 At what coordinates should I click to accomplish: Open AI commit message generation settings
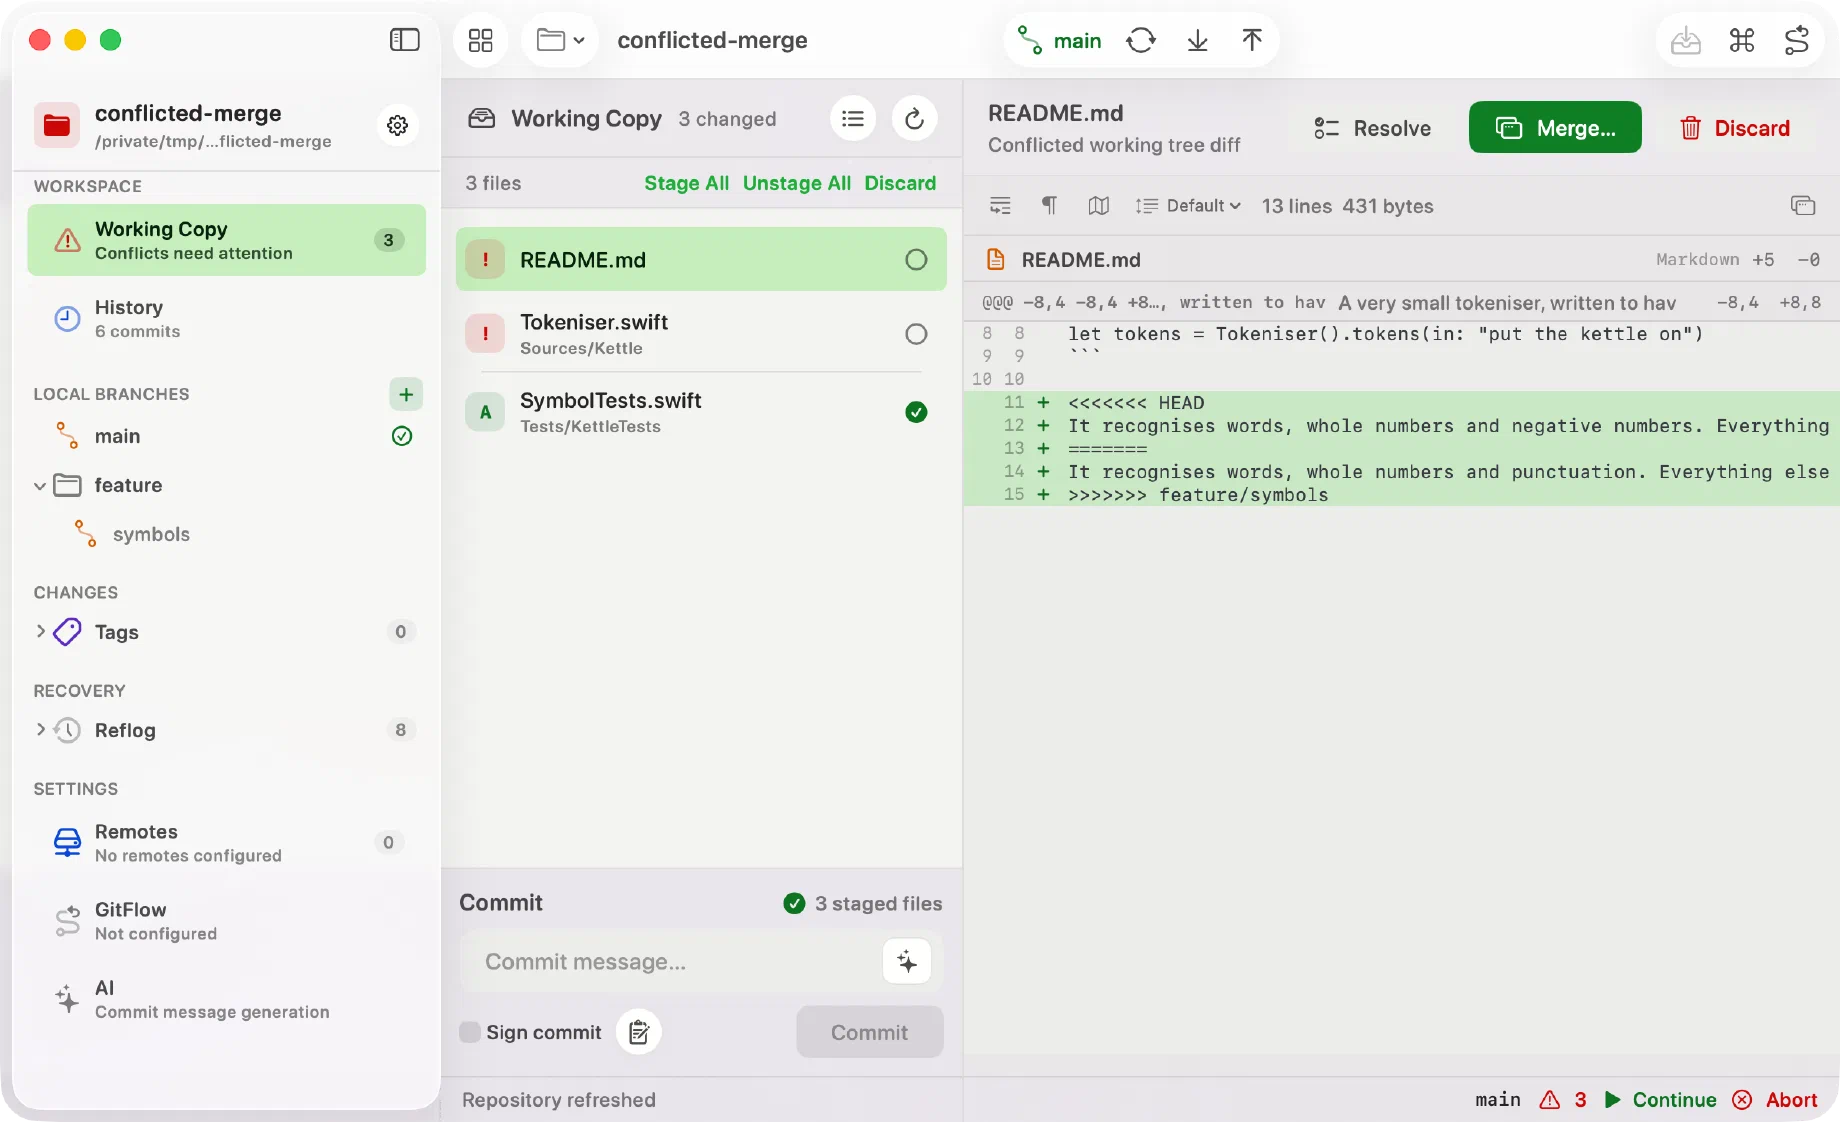227,999
